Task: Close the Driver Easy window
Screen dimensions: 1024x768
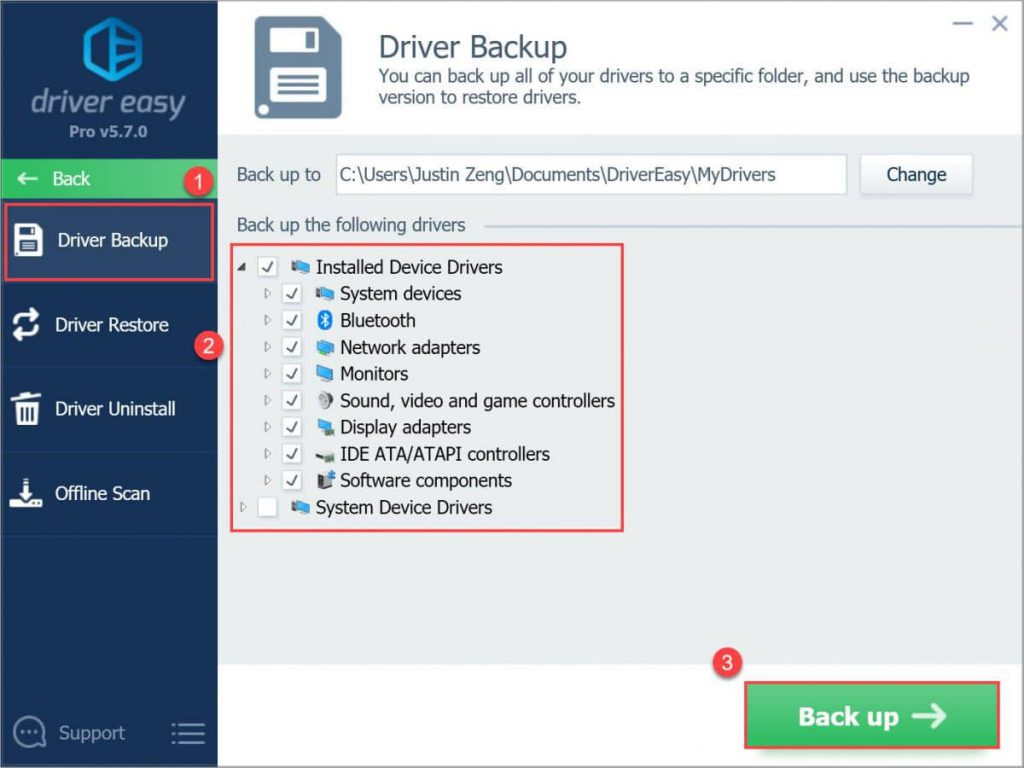Action: click(x=999, y=24)
